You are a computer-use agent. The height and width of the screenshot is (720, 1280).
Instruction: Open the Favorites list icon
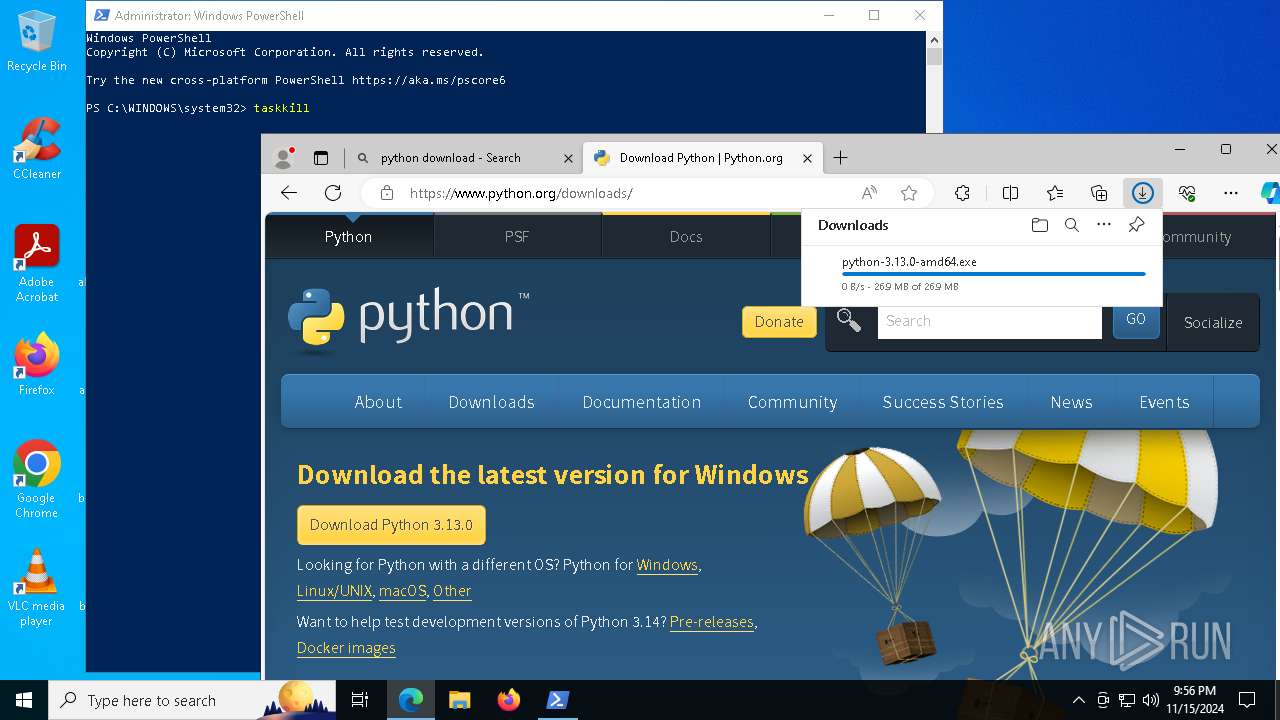(1055, 193)
